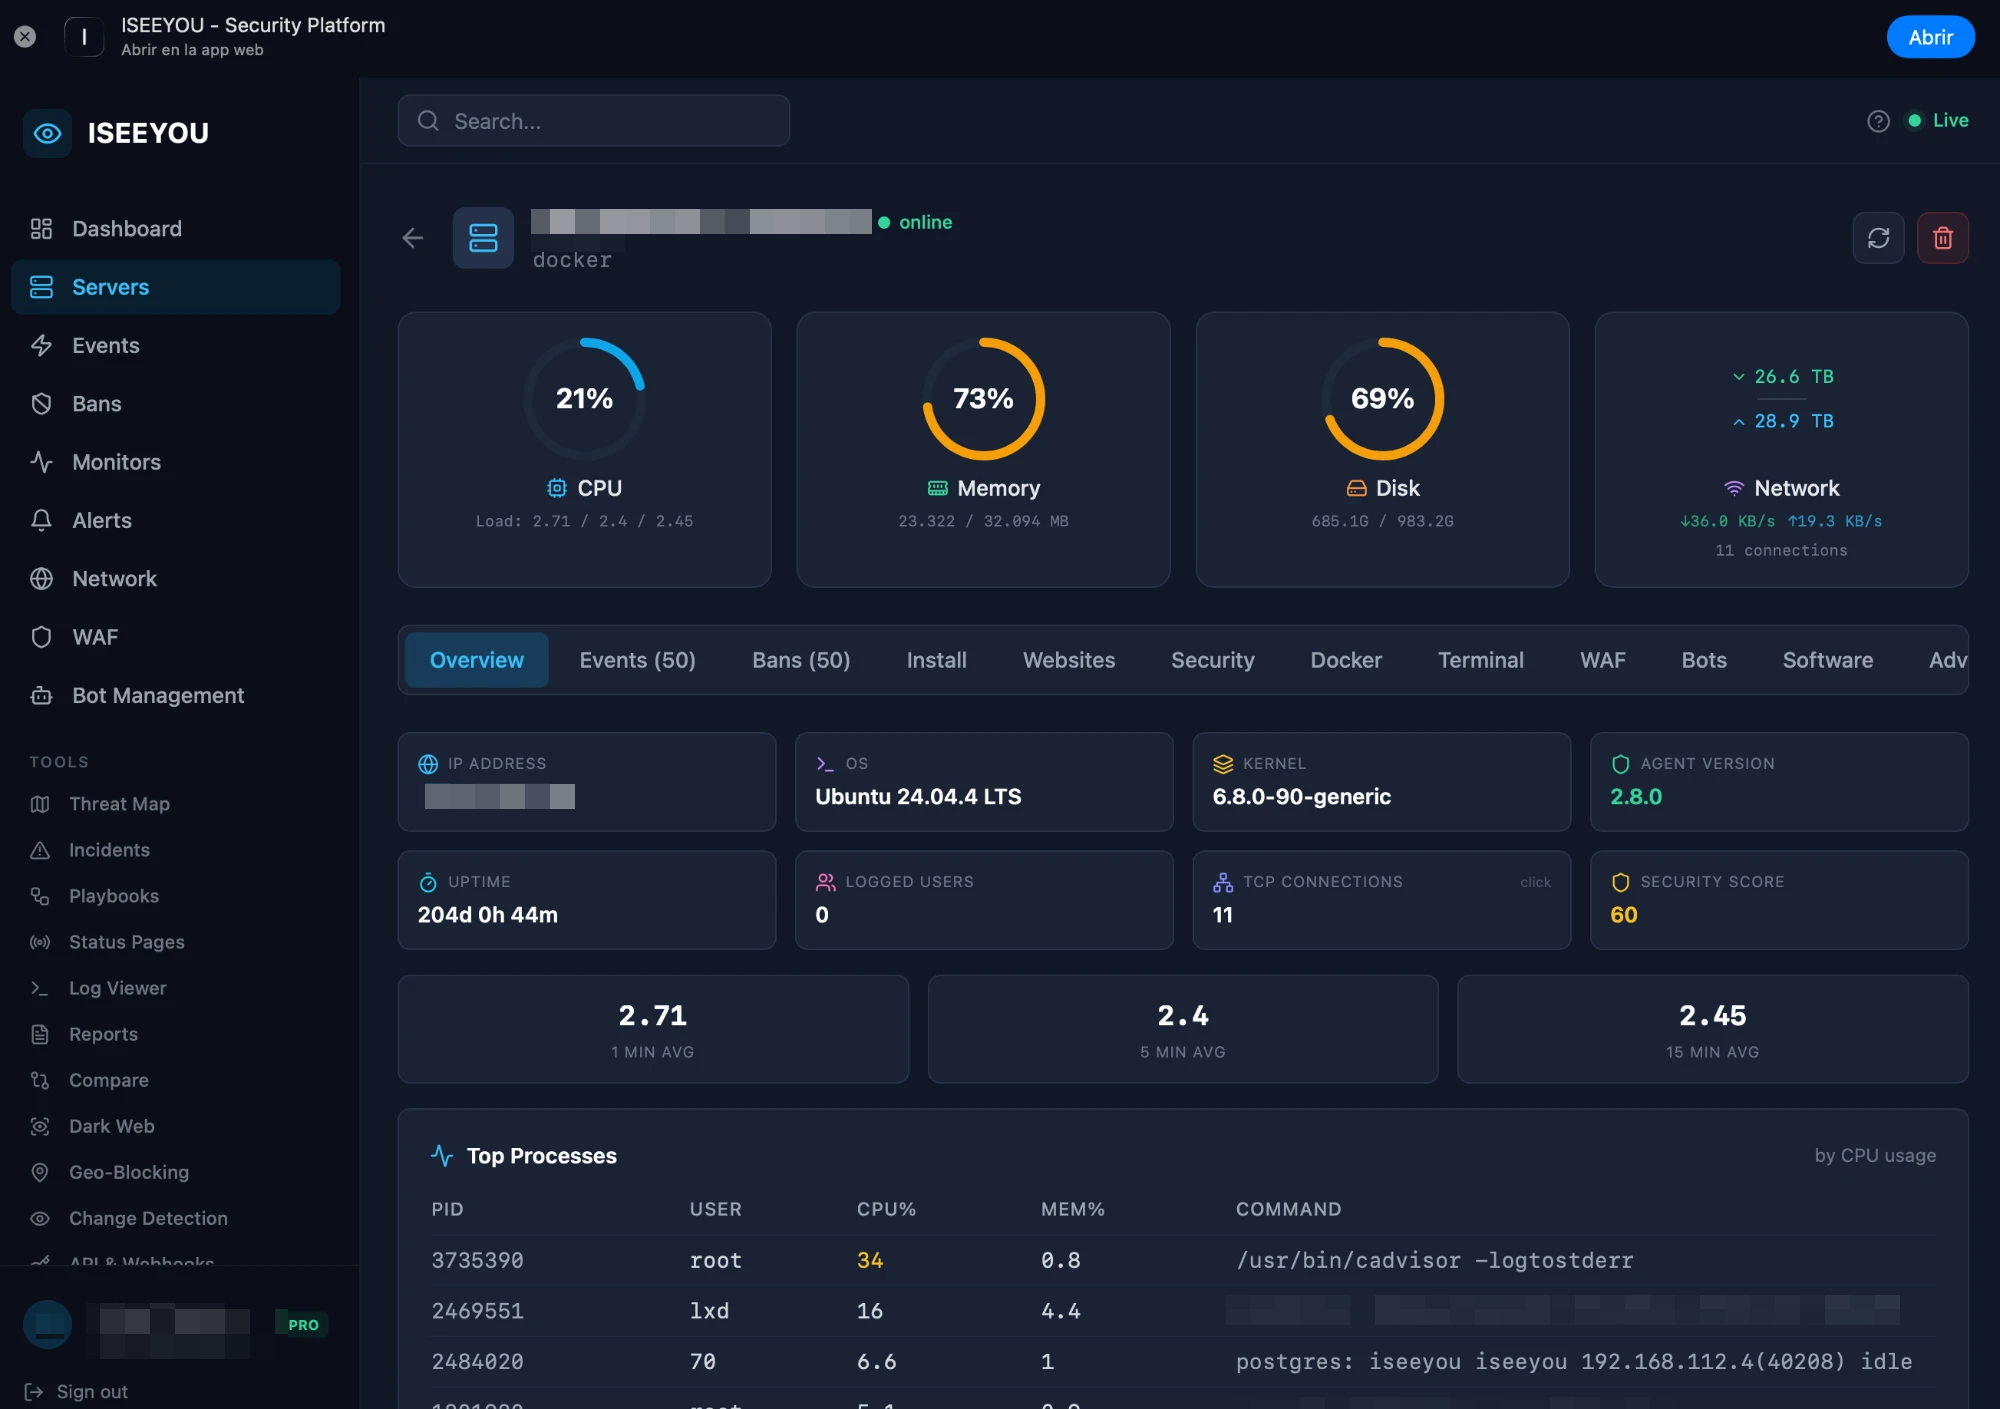Click the Dark Web icon
This screenshot has width=2000, height=1409.
point(40,1126)
